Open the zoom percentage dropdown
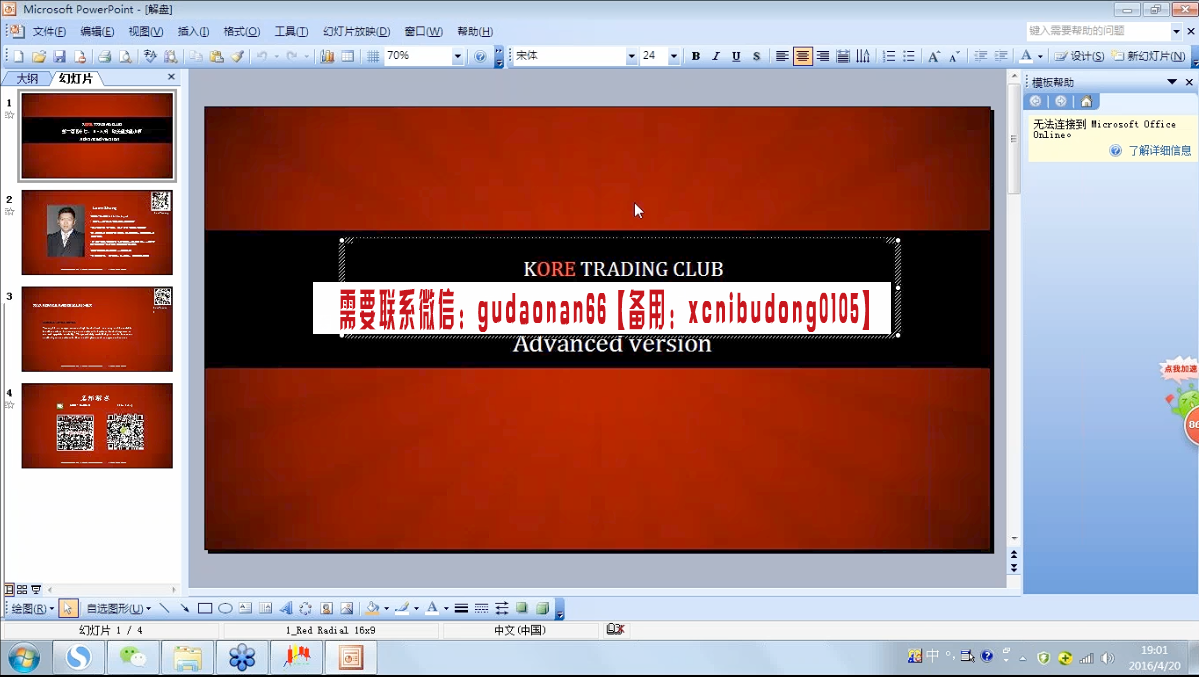This screenshot has height=677, width=1199. (x=457, y=56)
